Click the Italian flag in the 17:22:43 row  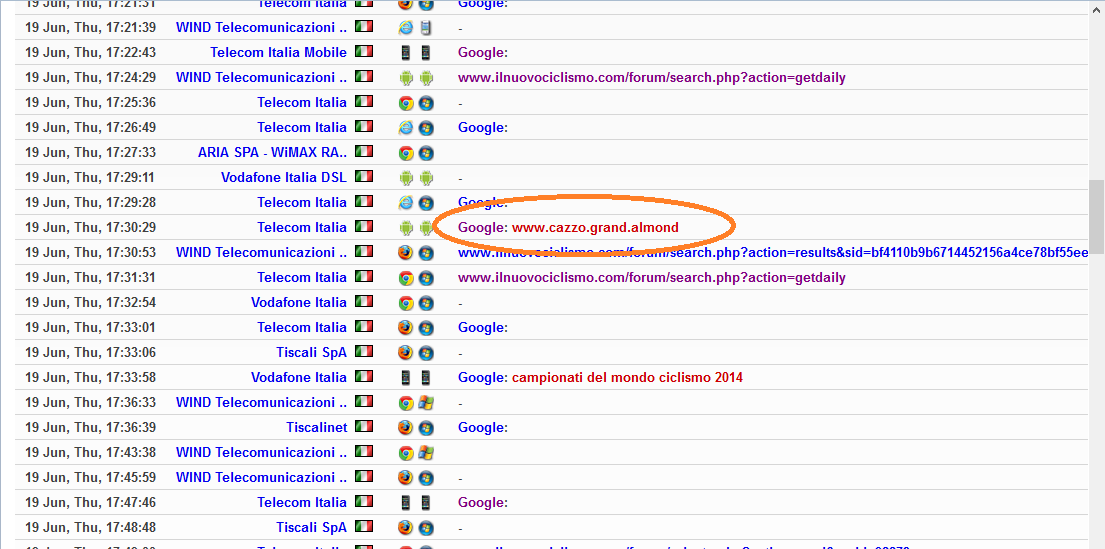point(364,52)
